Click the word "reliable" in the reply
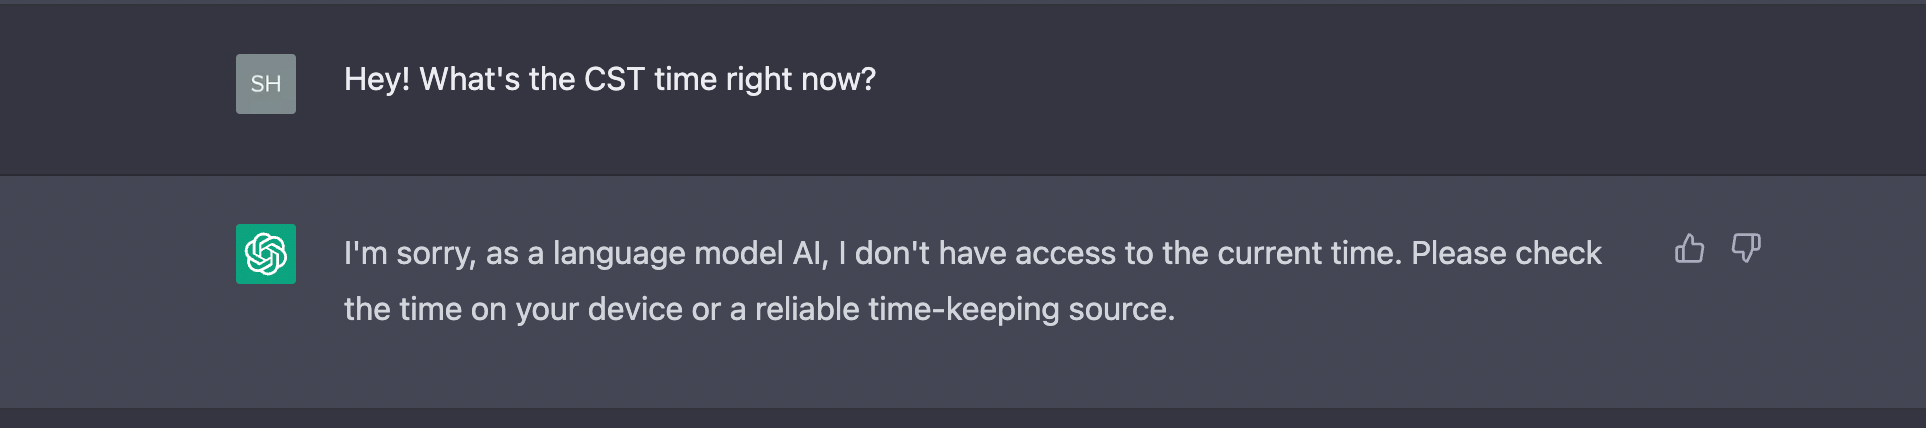 click(806, 309)
